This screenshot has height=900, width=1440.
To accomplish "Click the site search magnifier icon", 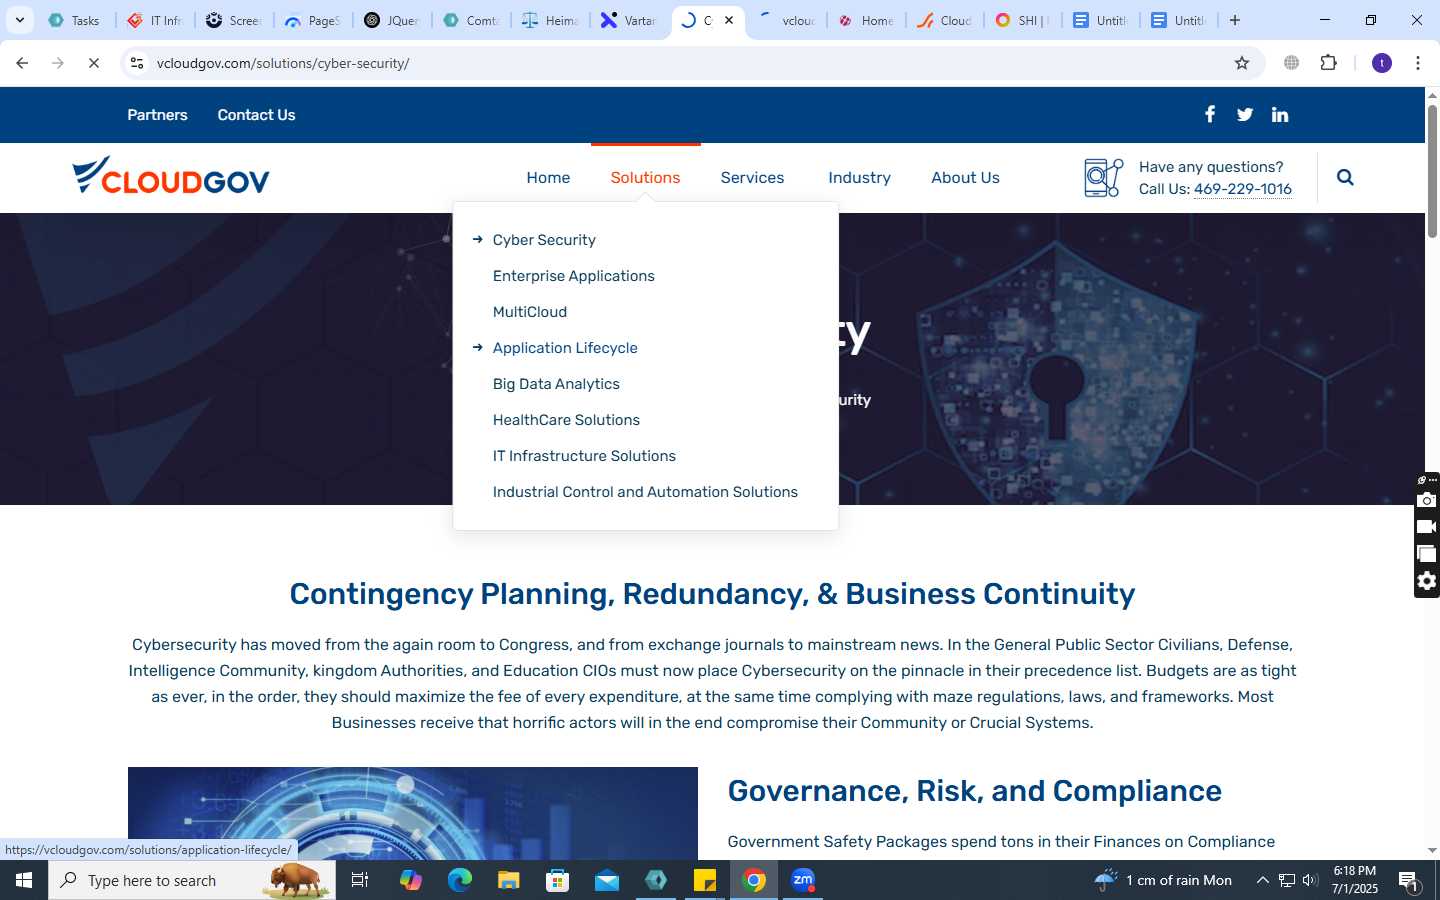I will coord(1345,177).
